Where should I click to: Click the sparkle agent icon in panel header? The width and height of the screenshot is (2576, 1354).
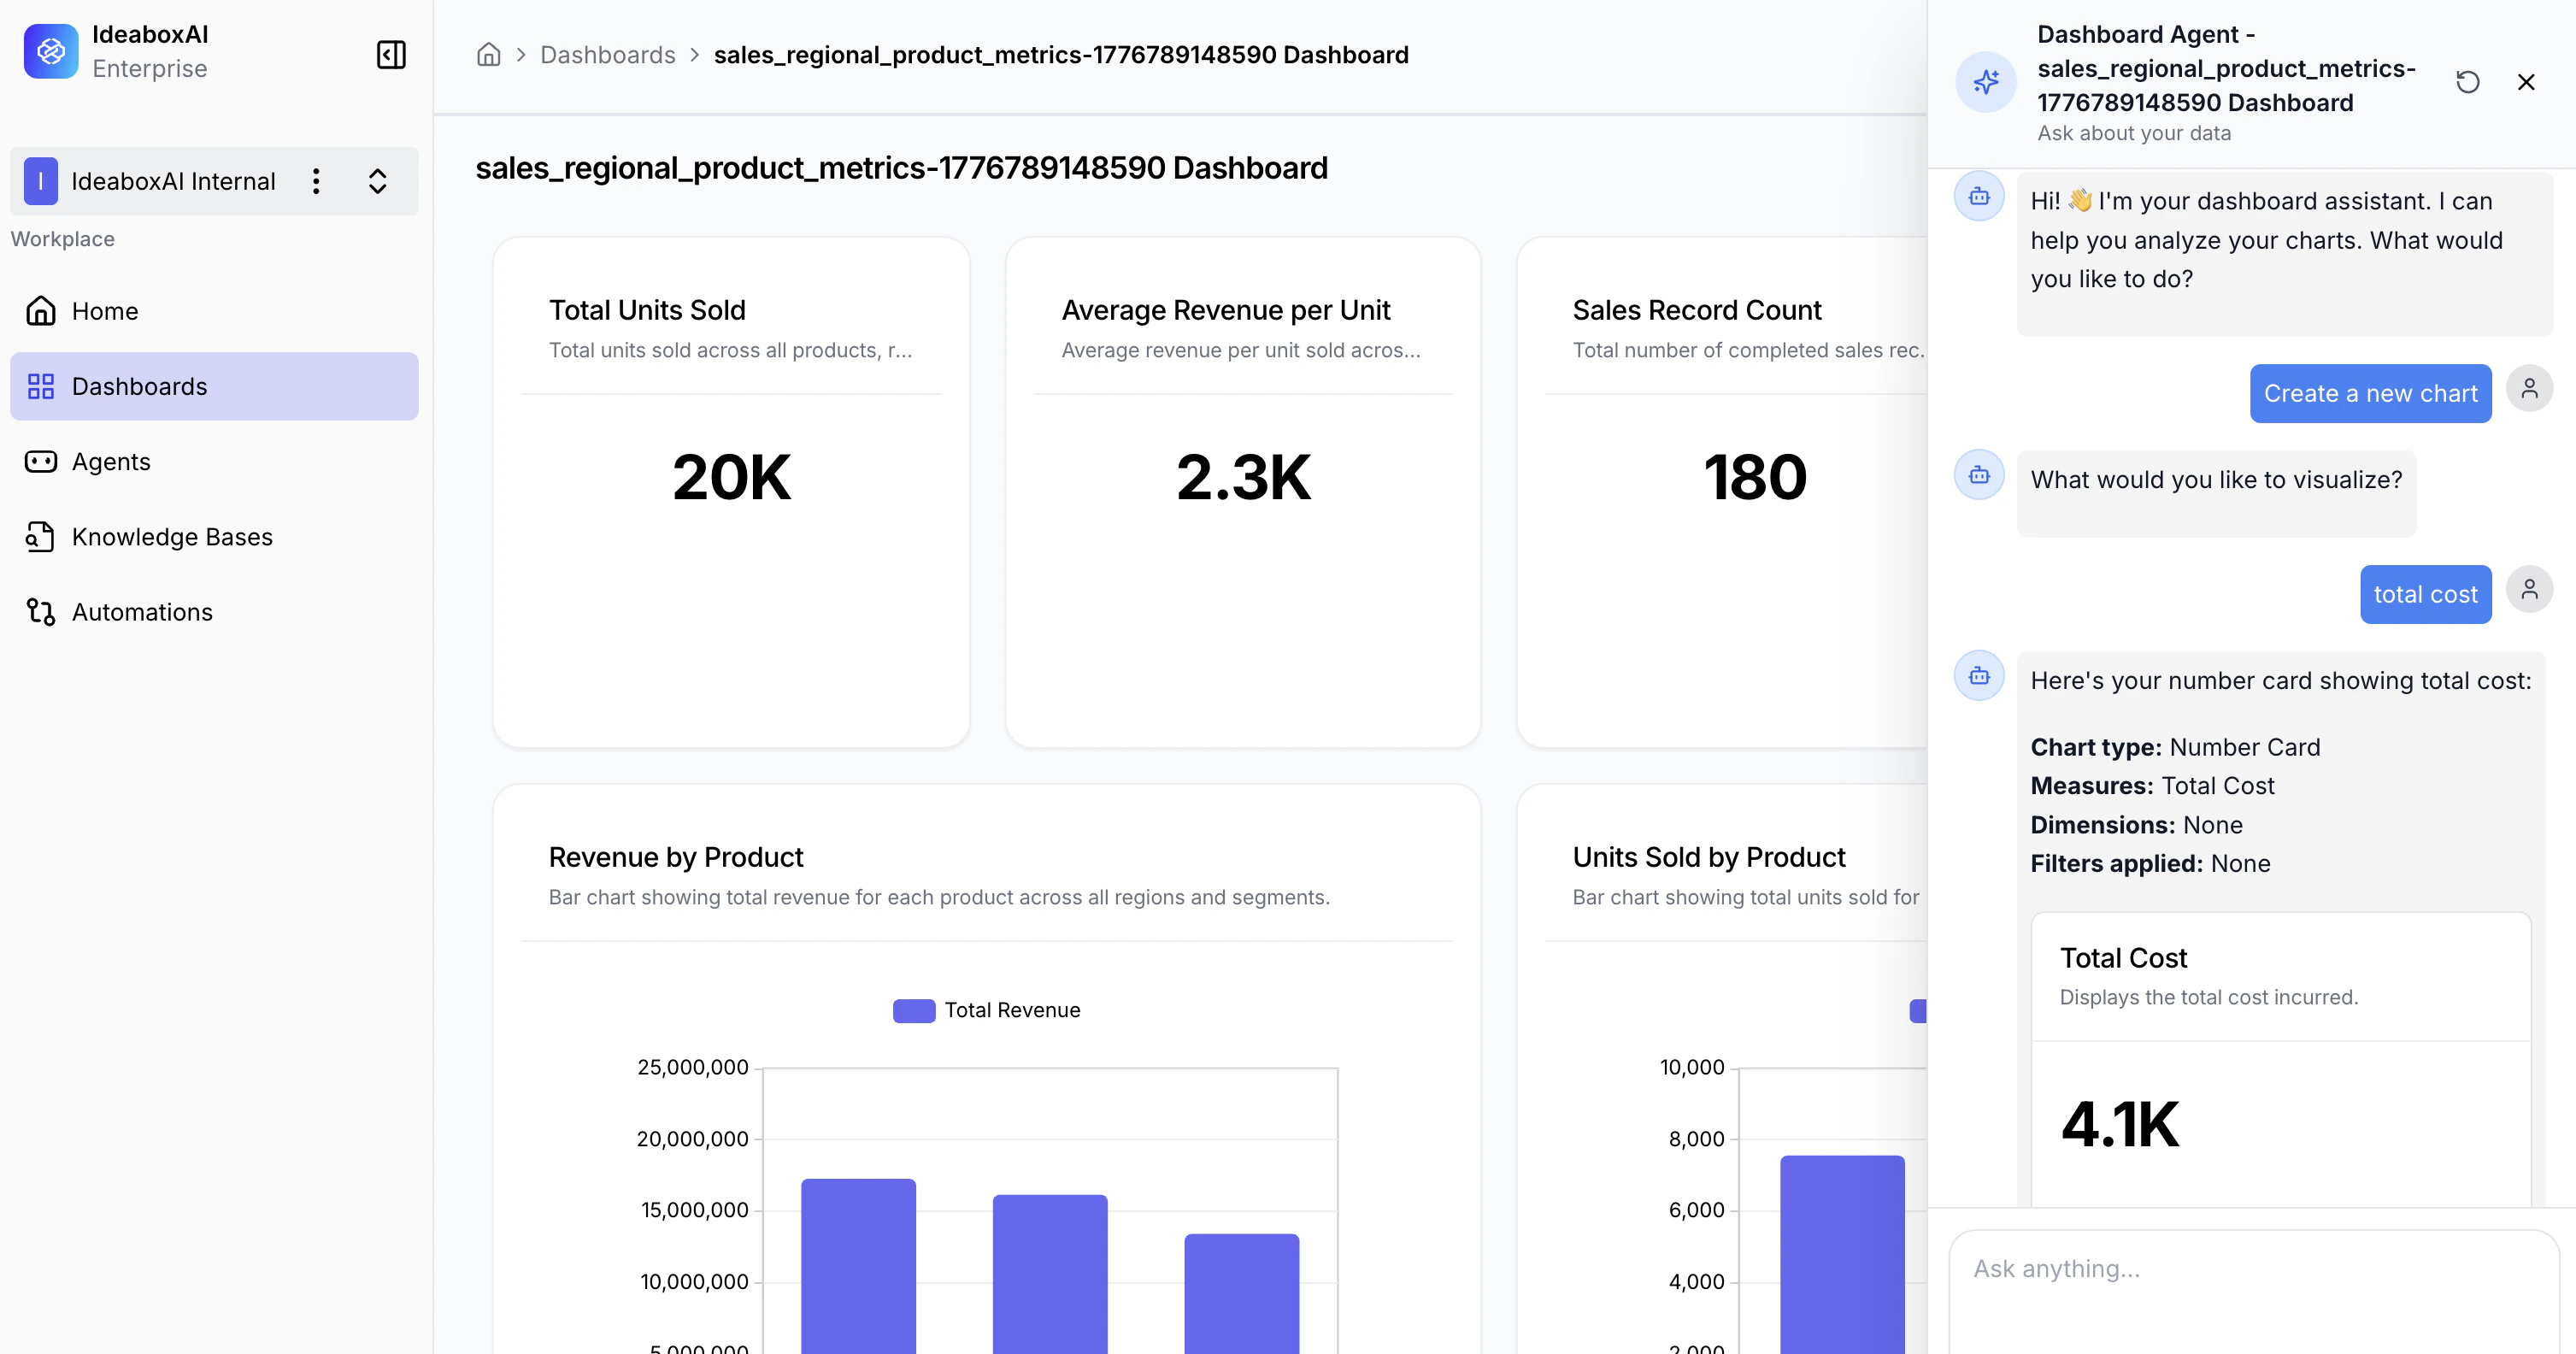(1986, 82)
